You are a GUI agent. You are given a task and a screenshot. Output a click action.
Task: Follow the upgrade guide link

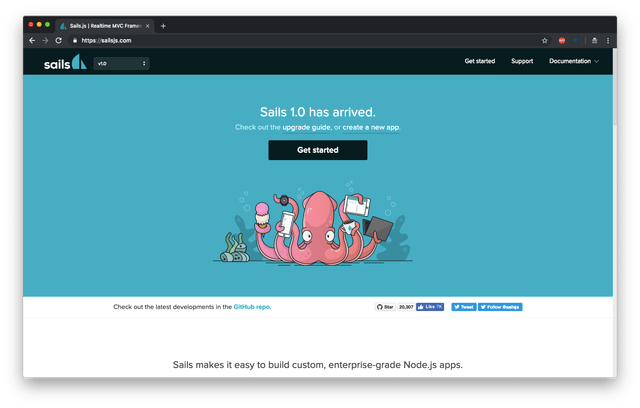[x=307, y=127]
